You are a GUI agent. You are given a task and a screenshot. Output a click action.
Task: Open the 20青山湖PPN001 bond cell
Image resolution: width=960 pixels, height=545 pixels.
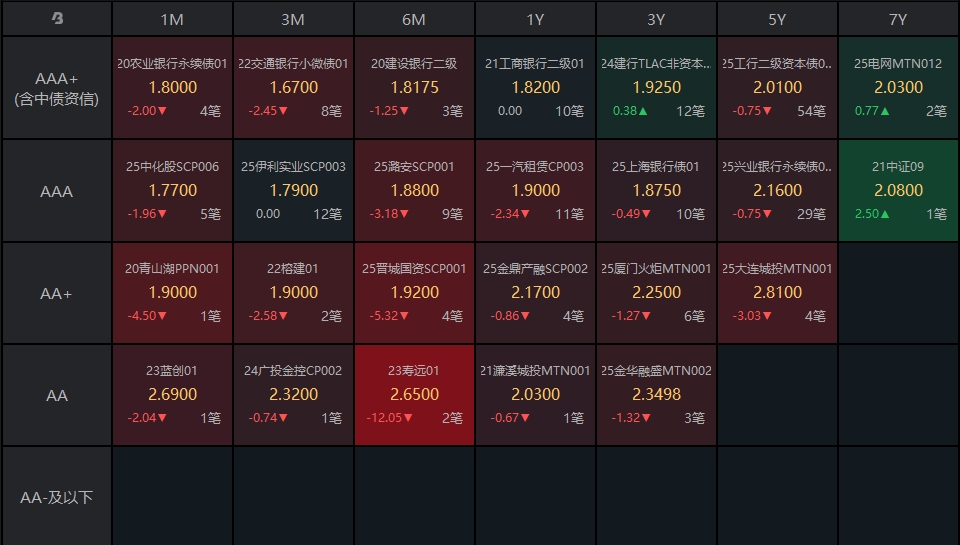click(x=172, y=293)
